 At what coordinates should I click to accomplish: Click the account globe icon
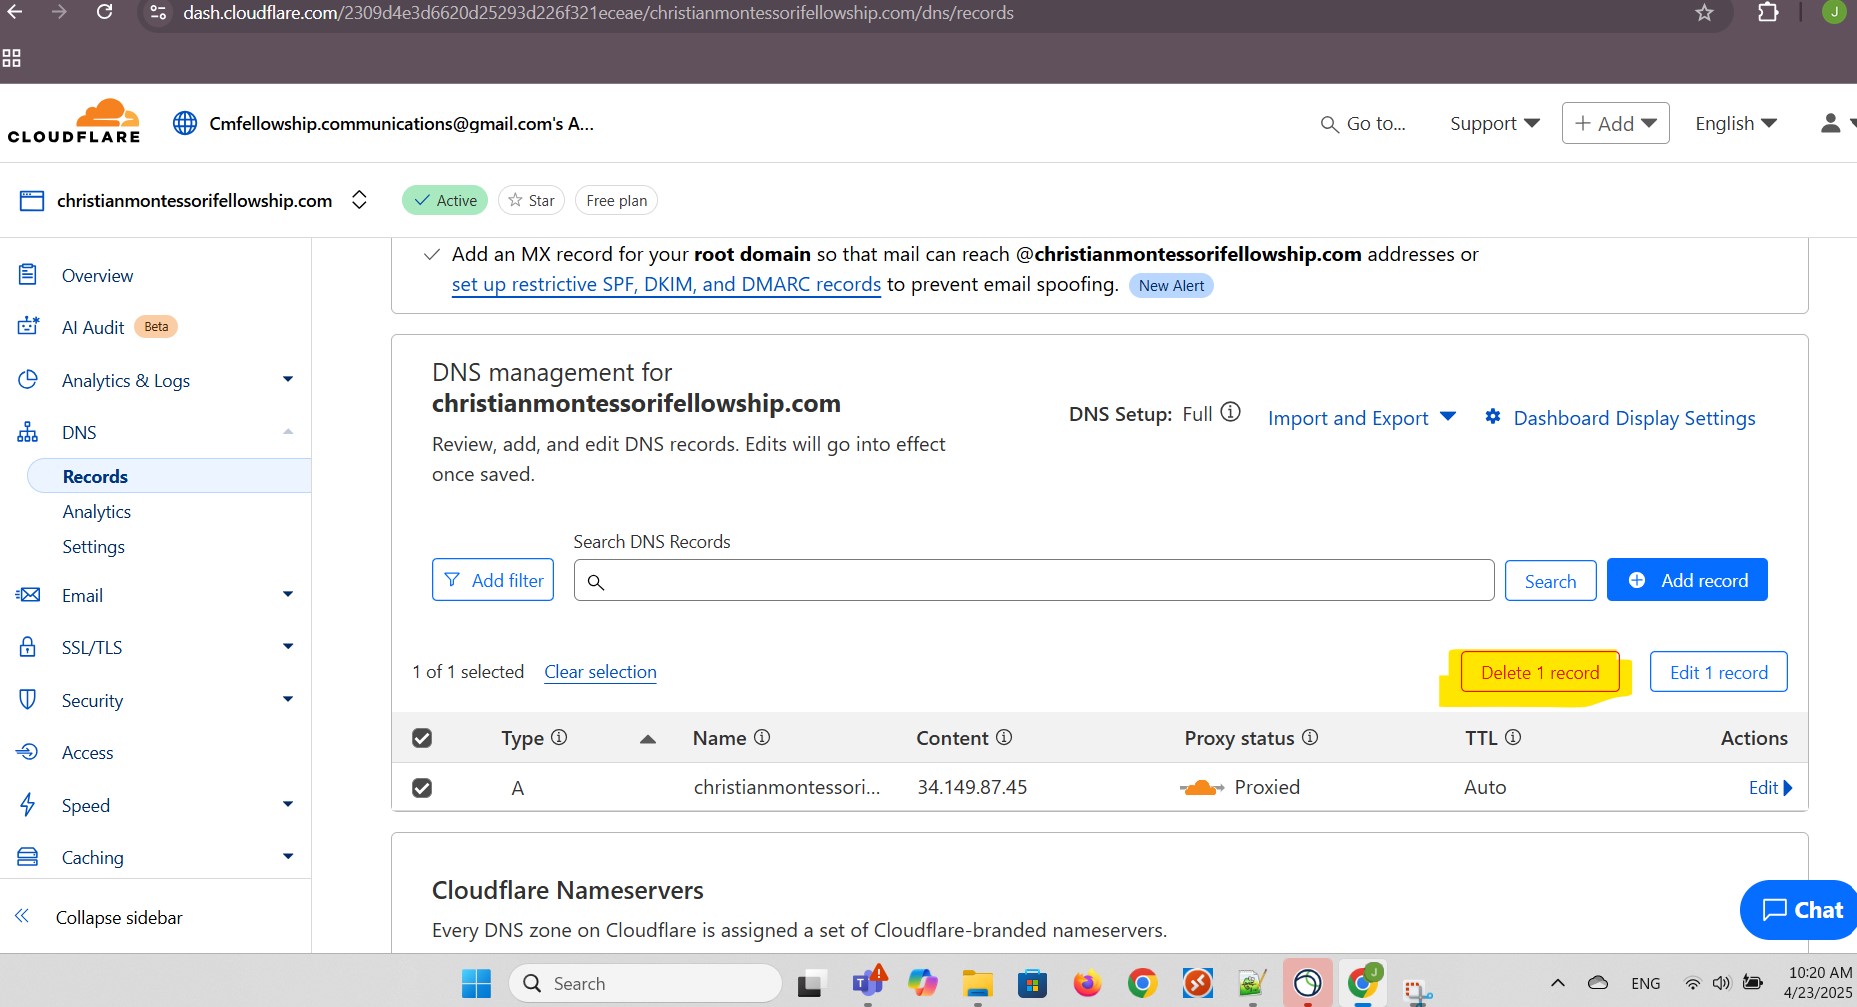[x=185, y=123]
